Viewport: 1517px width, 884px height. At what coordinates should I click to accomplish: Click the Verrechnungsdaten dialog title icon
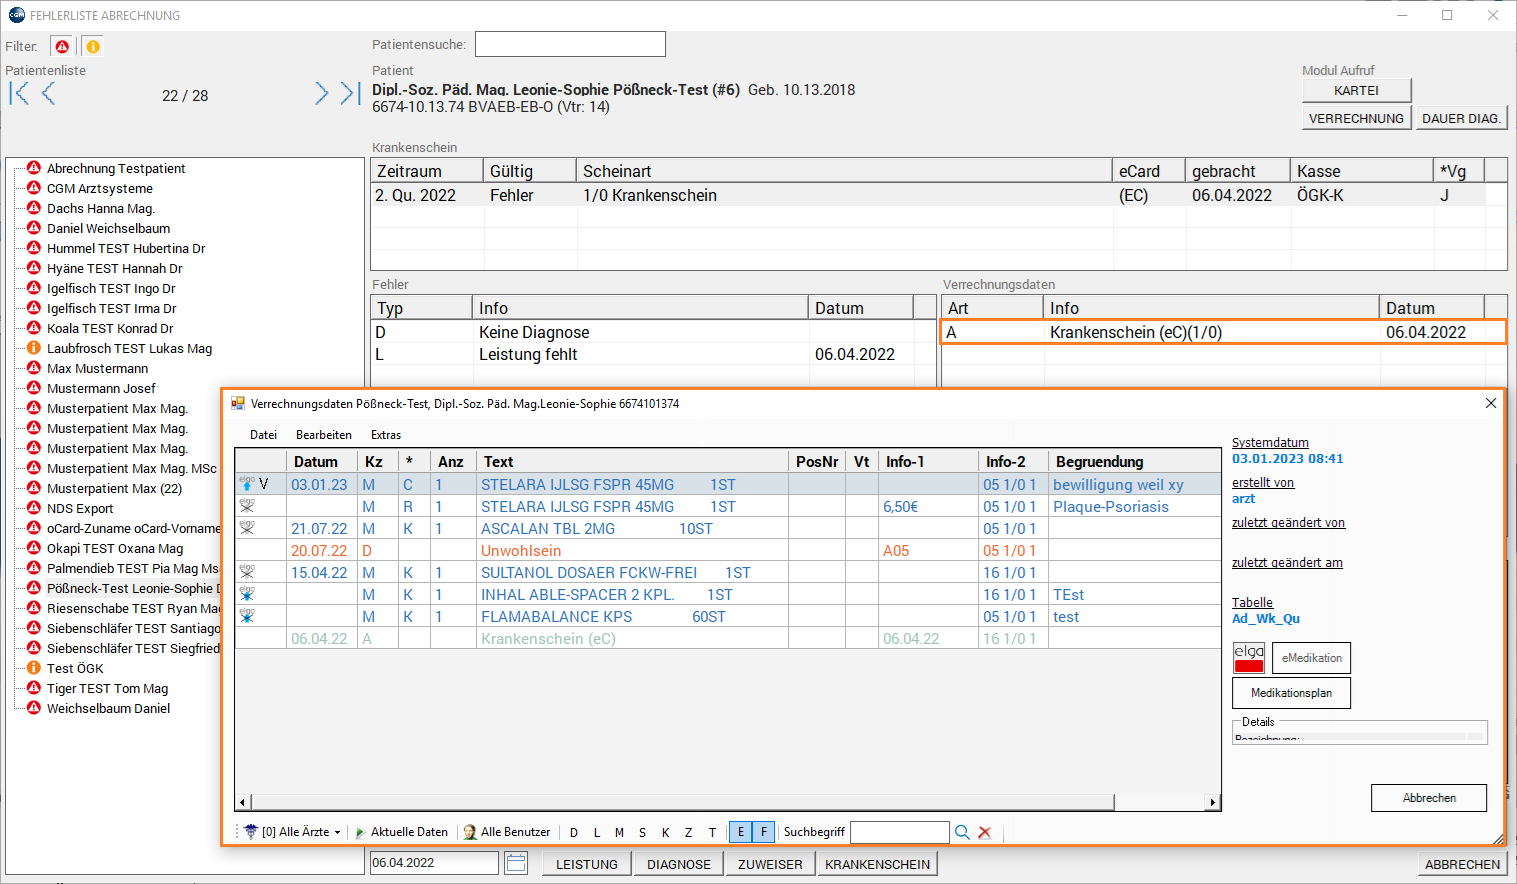[238, 404]
